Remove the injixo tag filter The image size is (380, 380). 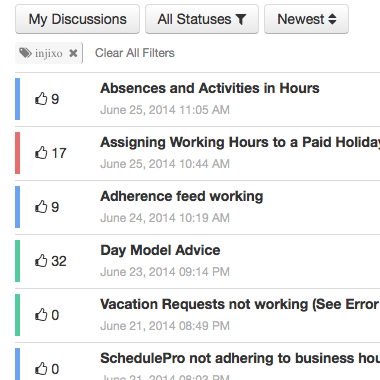(73, 53)
